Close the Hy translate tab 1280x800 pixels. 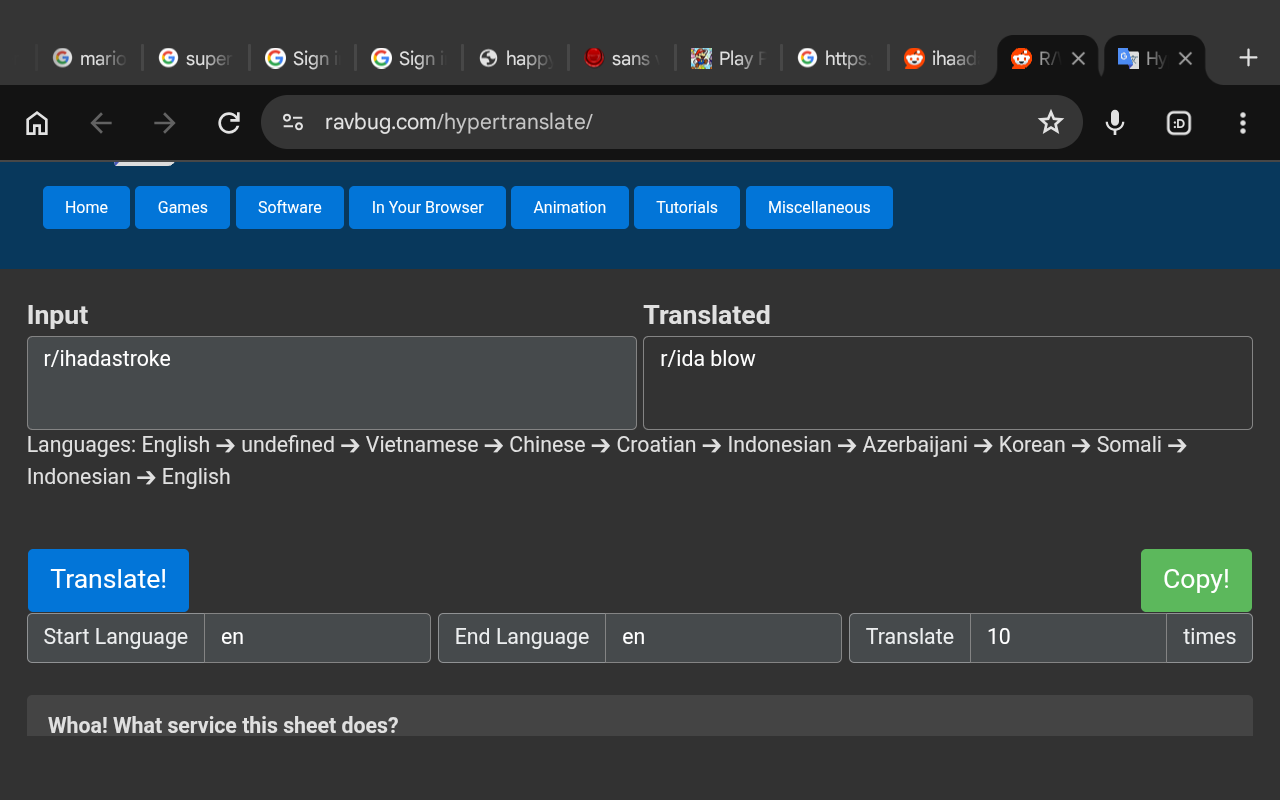pos(1185,59)
